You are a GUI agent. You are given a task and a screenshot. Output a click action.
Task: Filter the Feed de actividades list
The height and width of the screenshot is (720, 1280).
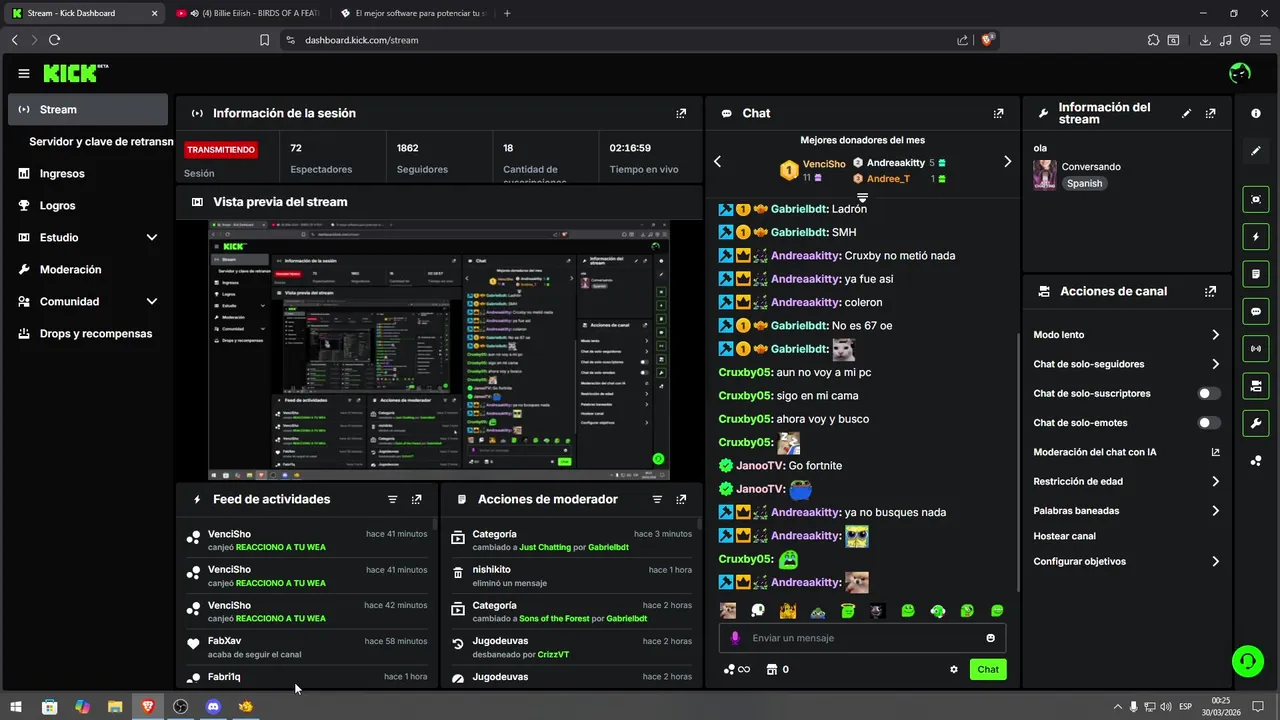(392, 500)
